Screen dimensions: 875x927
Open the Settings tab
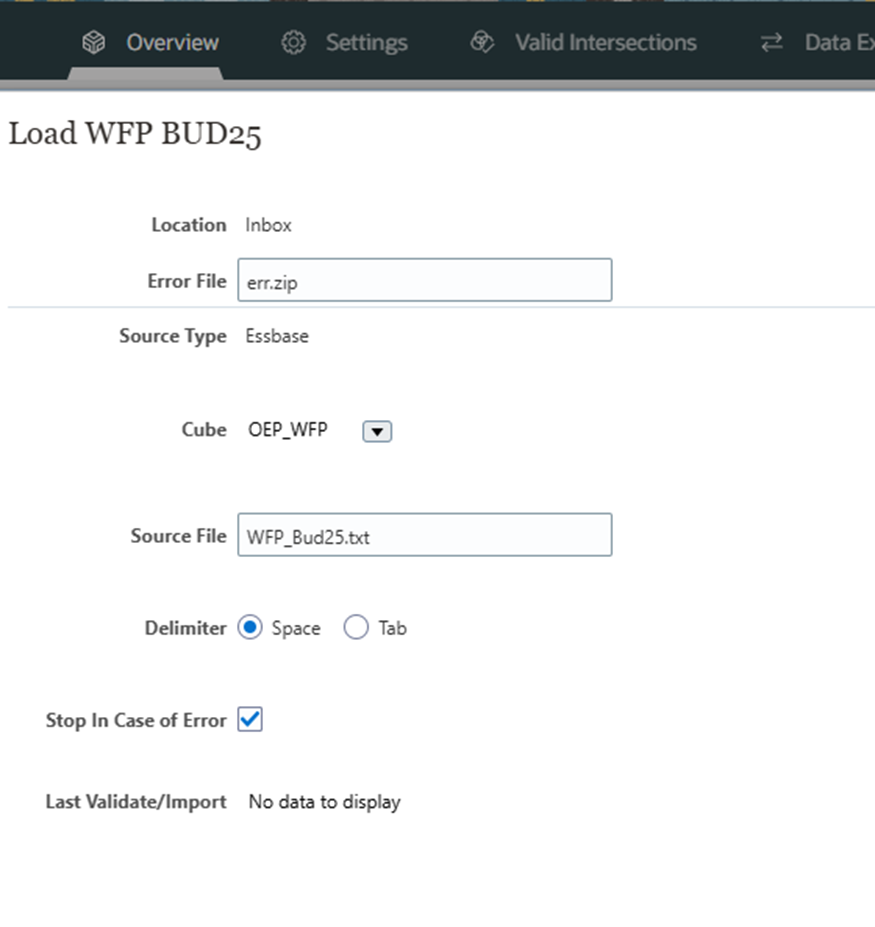tap(366, 43)
